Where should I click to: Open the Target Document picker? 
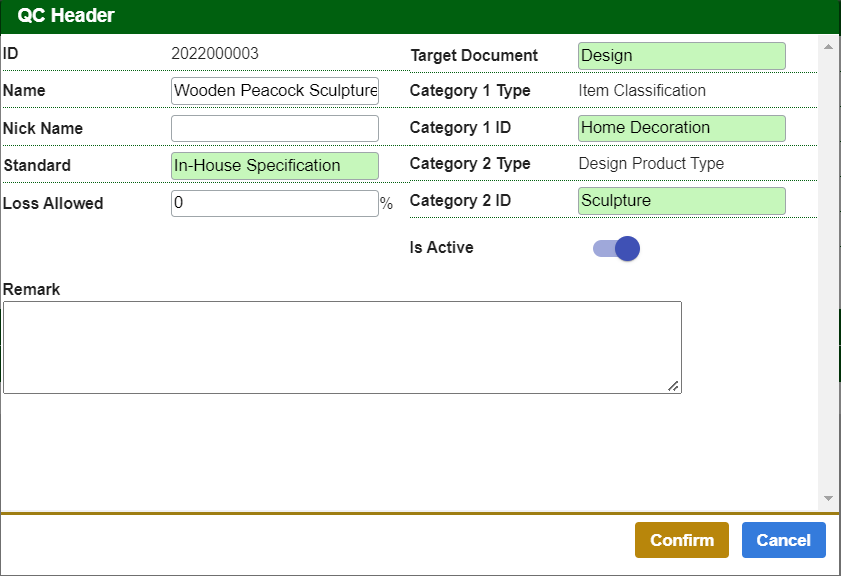(x=681, y=55)
